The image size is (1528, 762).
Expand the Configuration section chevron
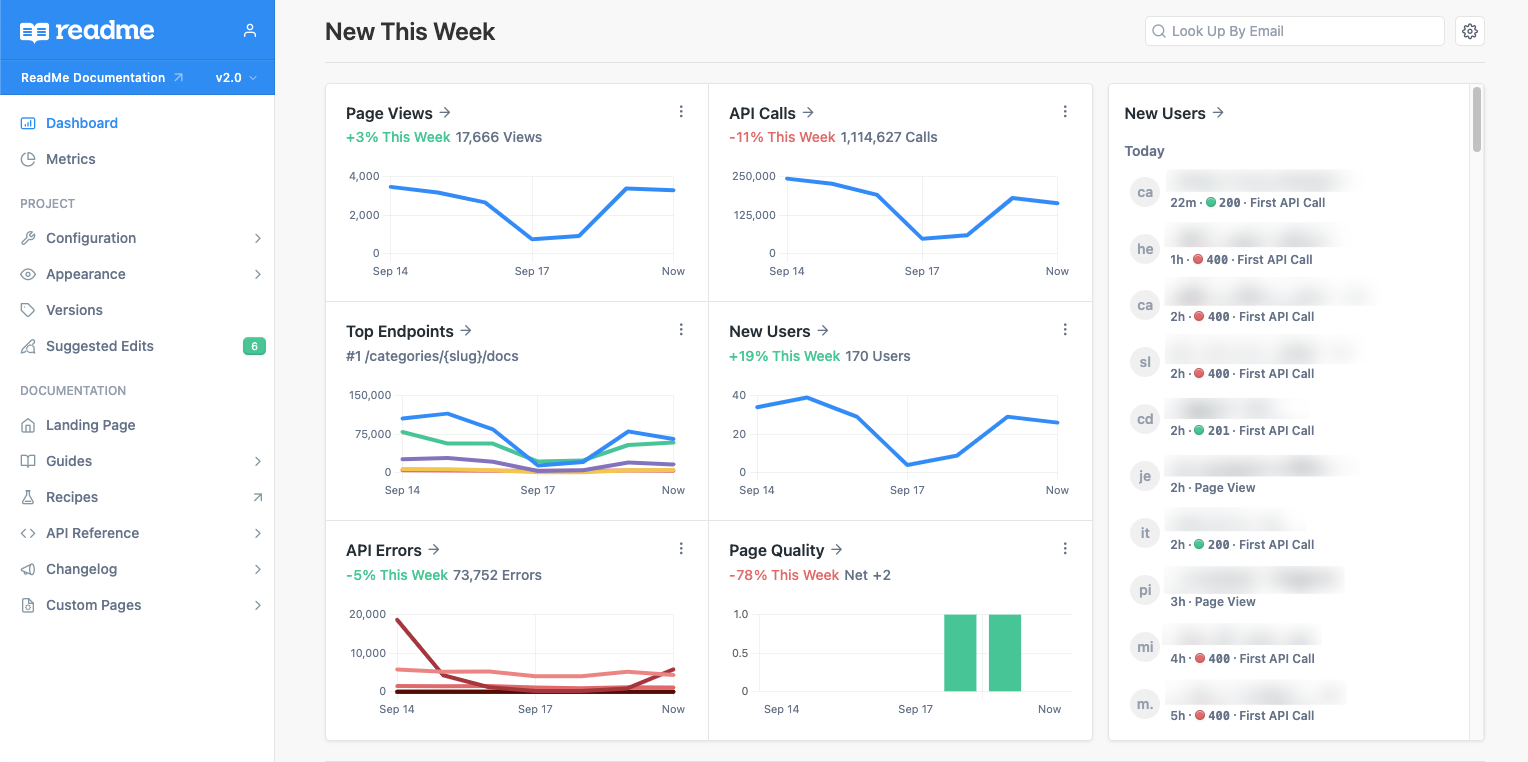tap(257, 238)
